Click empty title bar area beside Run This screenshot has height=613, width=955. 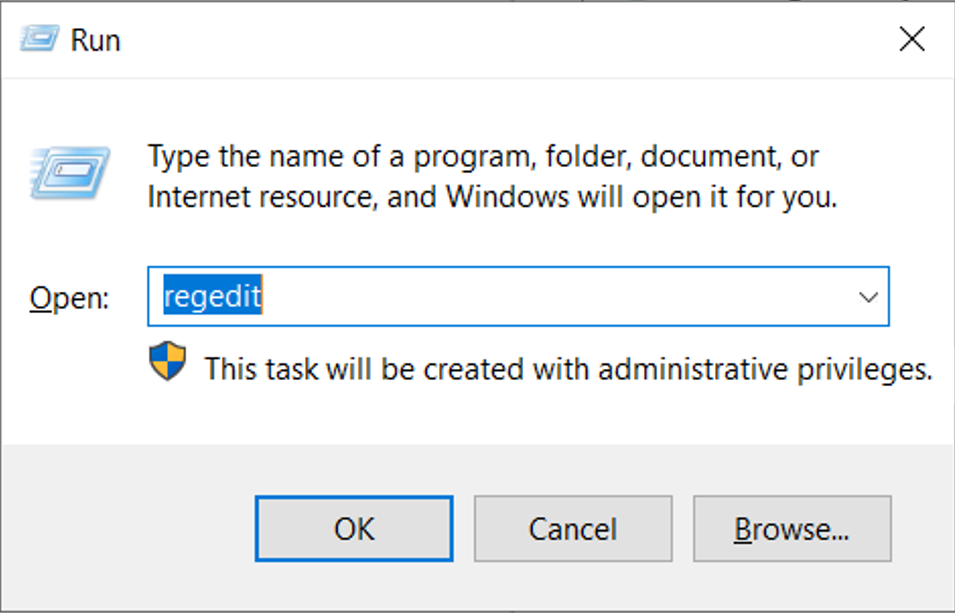pyautogui.click(x=500, y=40)
